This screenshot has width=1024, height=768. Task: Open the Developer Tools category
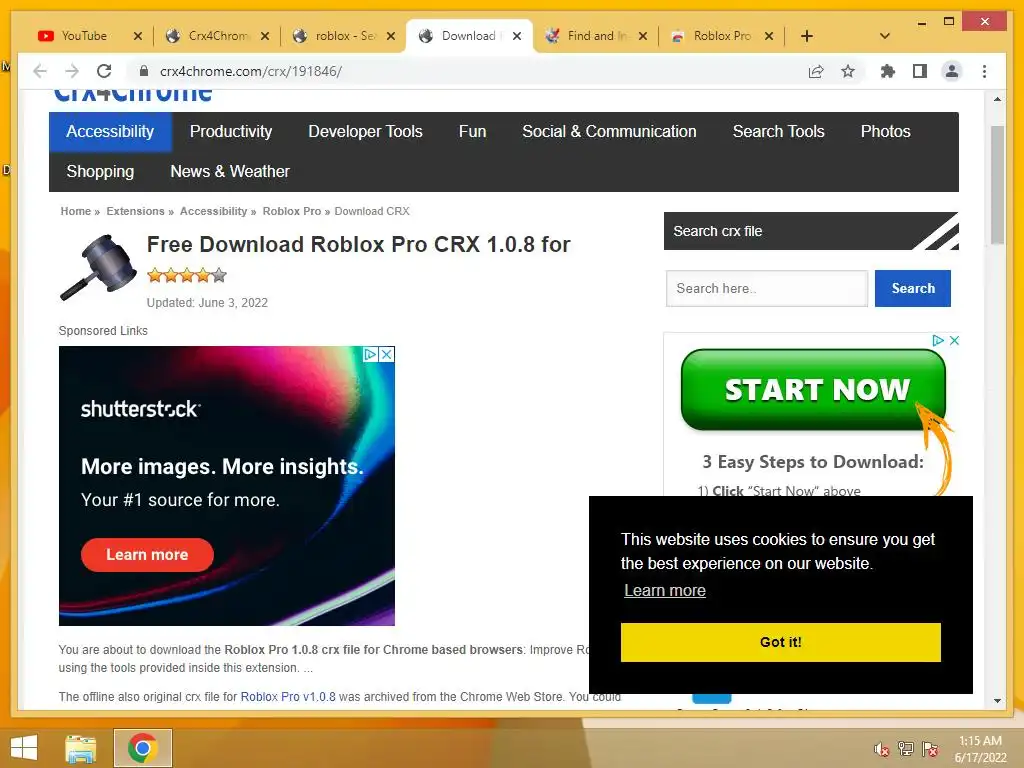365,131
